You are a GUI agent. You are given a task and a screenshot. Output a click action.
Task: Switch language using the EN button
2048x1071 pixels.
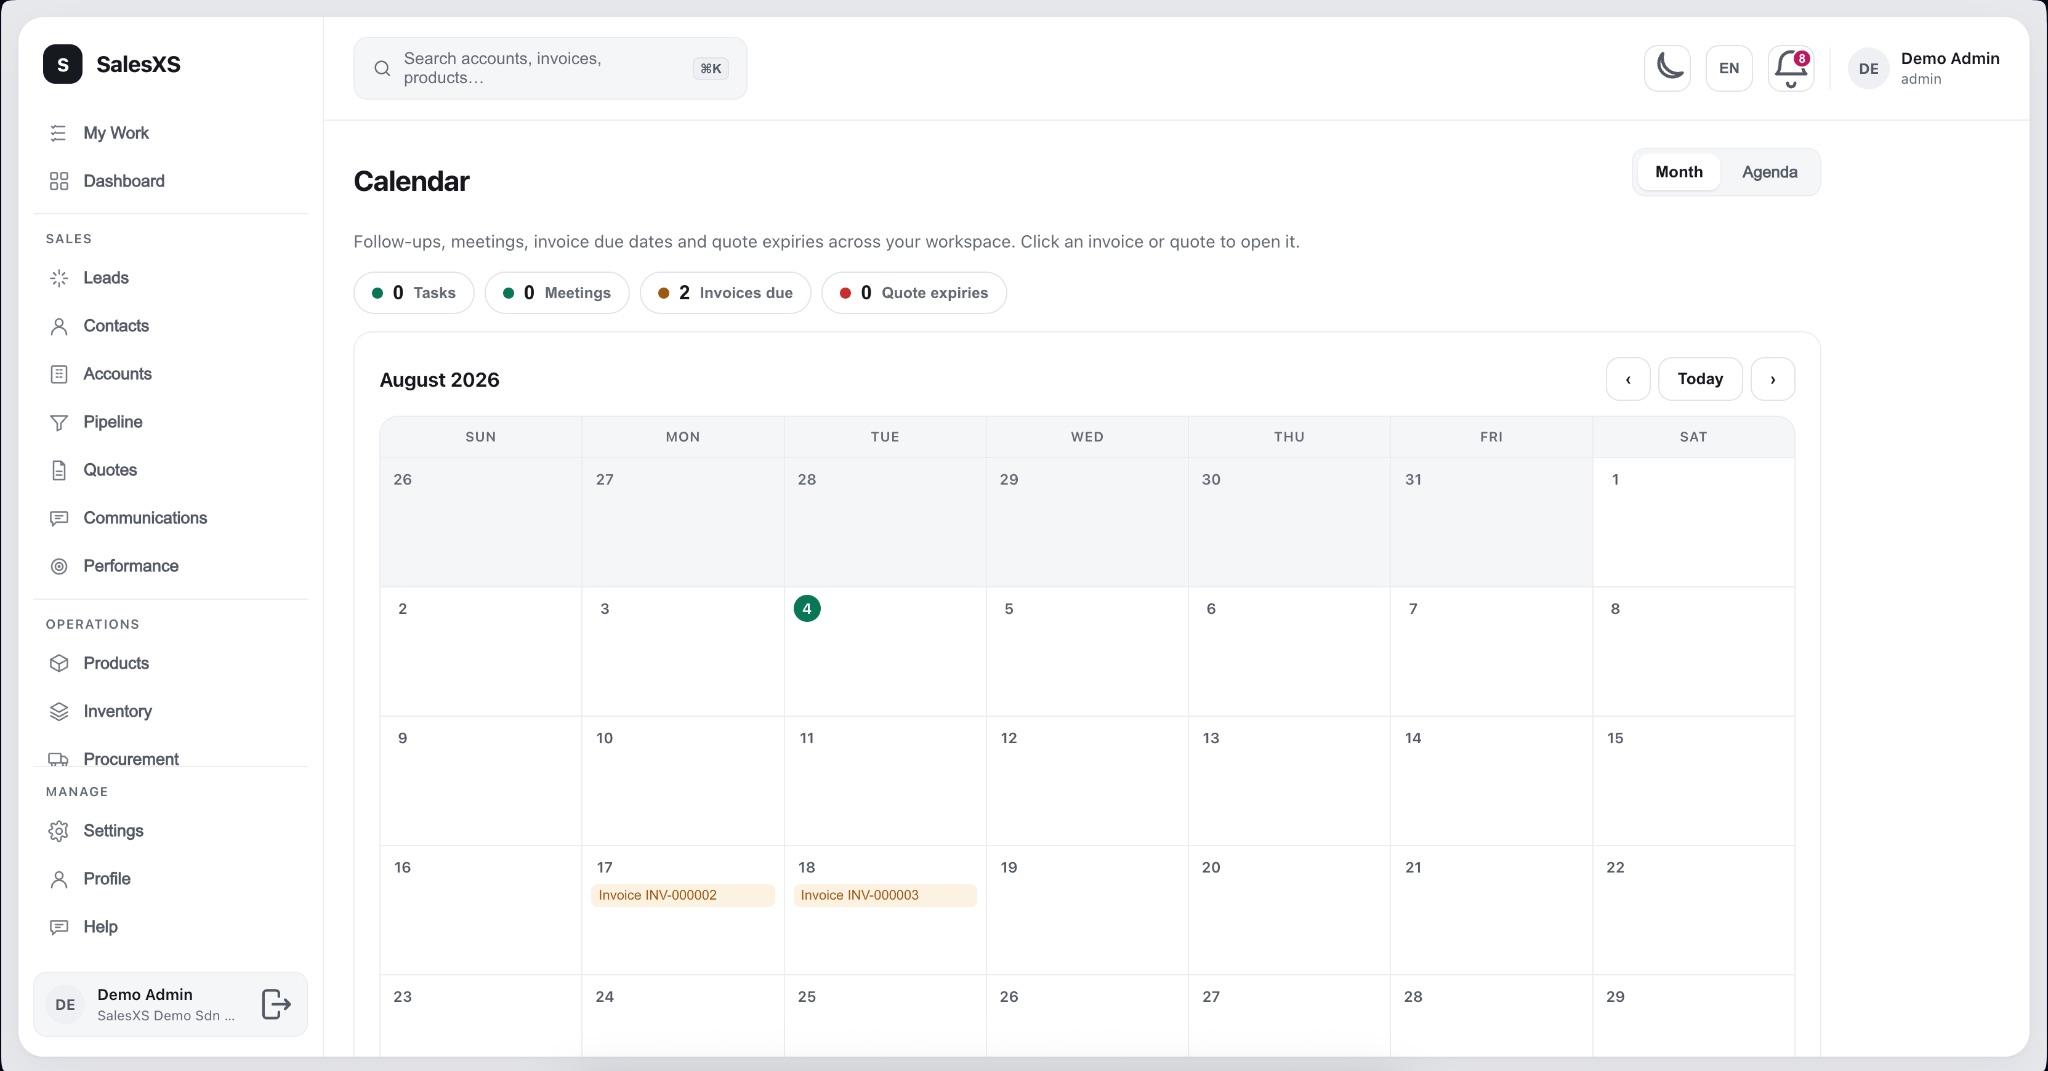point(1729,68)
